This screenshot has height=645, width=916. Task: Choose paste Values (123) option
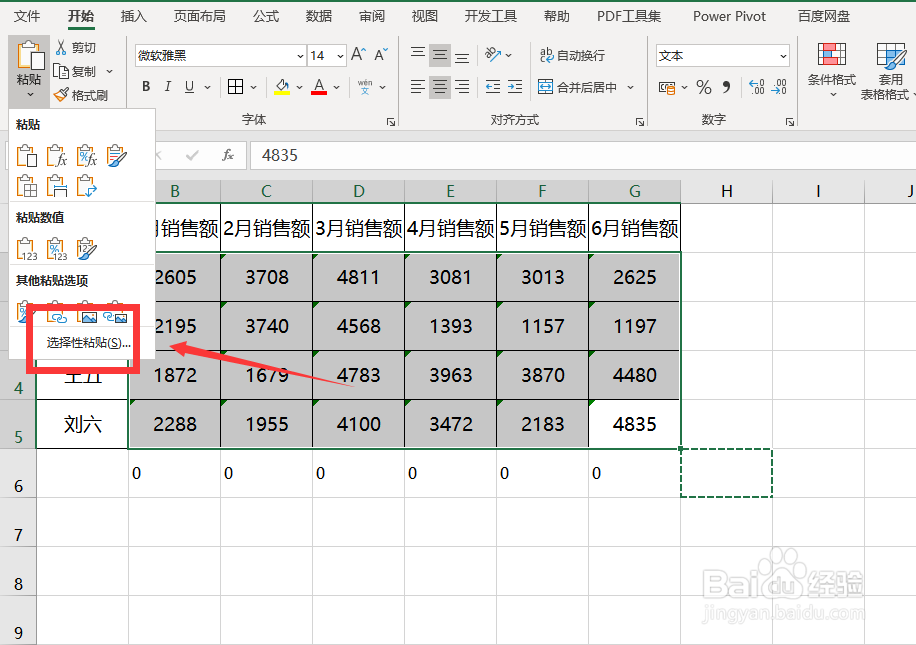point(27,249)
